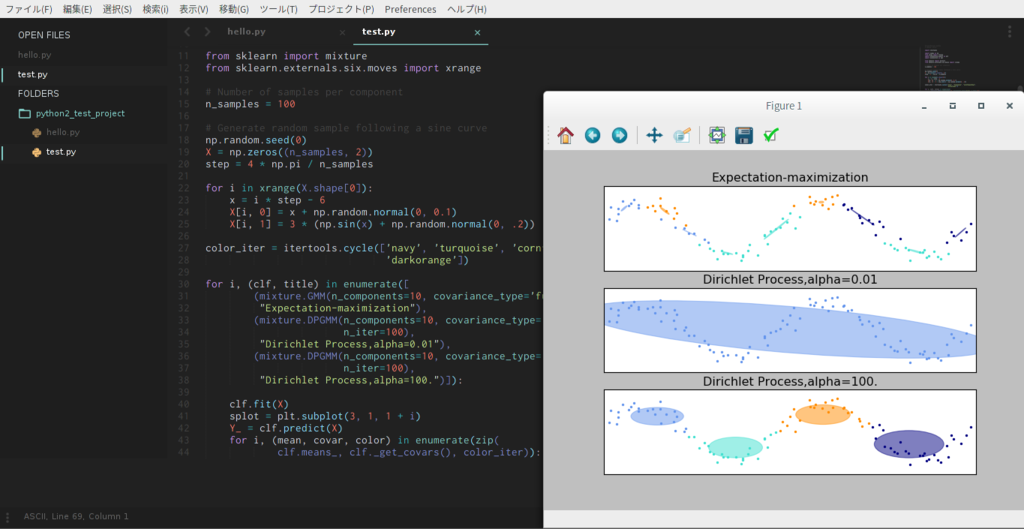Maximize the Figure 1 window

pos(981,106)
